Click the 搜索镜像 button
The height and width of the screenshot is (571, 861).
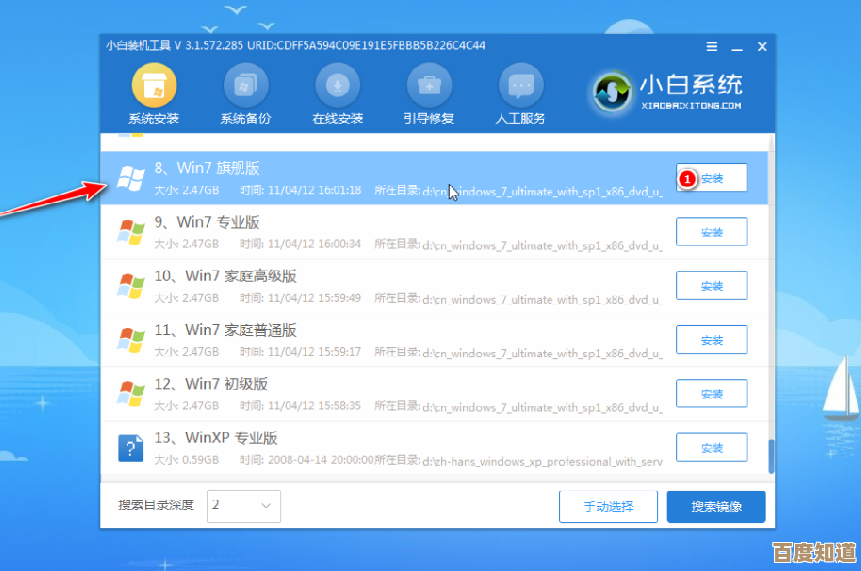click(716, 506)
